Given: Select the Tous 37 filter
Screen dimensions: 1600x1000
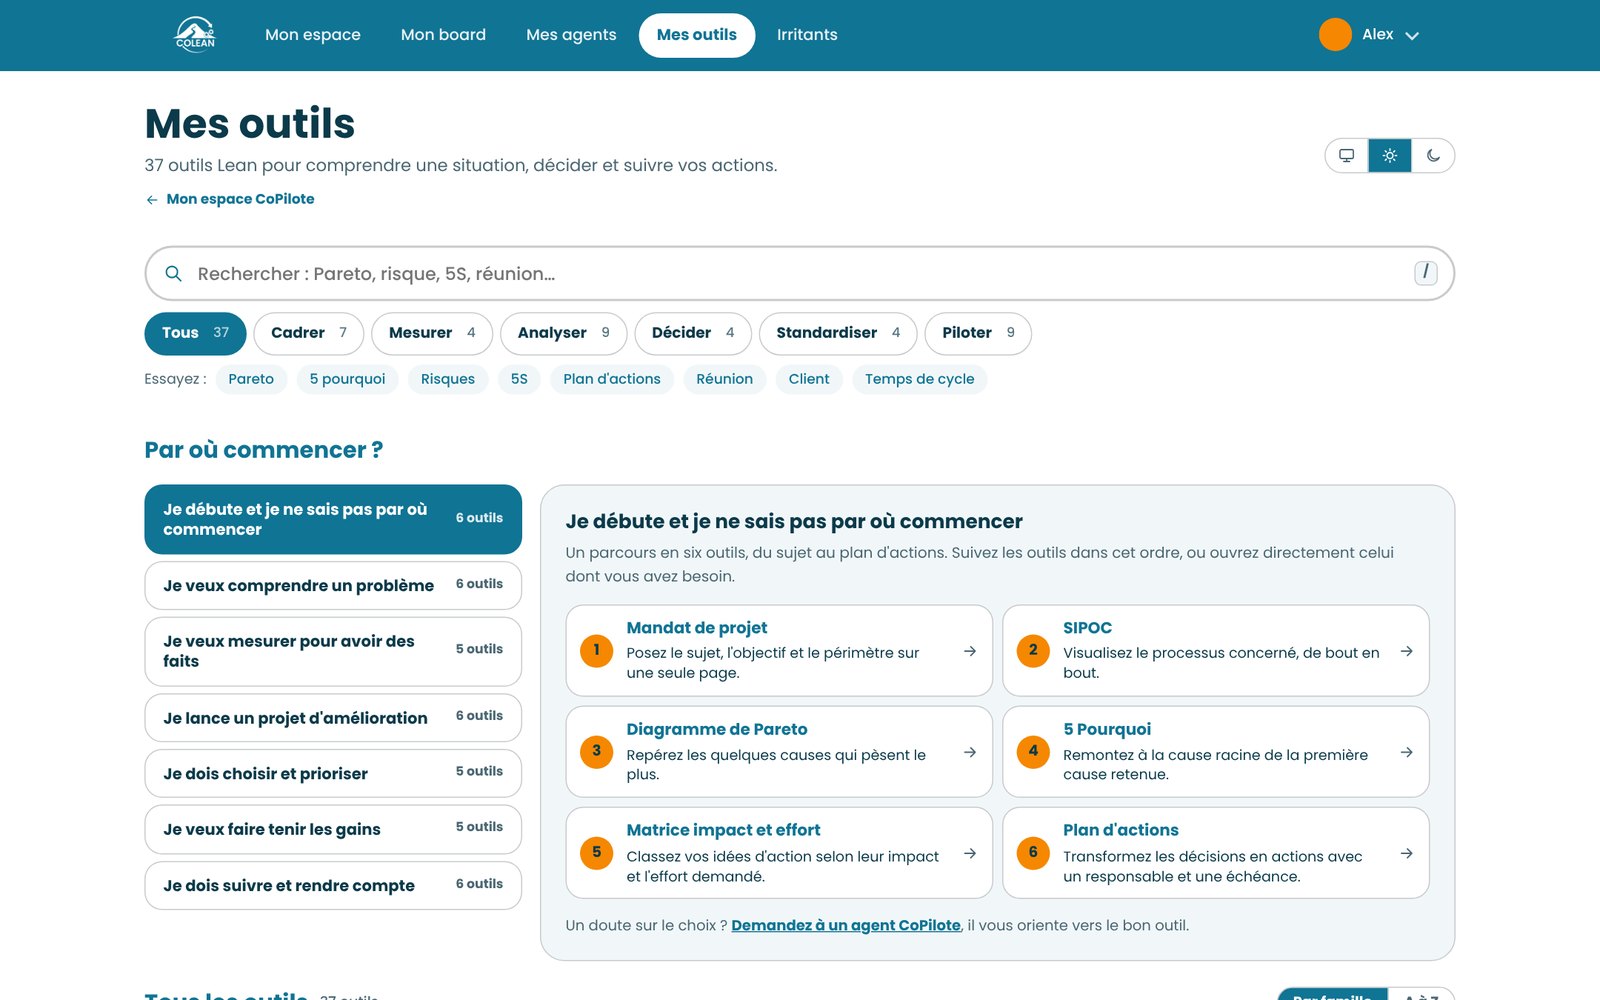Looking at the screenshot, I should pos(195,333).
